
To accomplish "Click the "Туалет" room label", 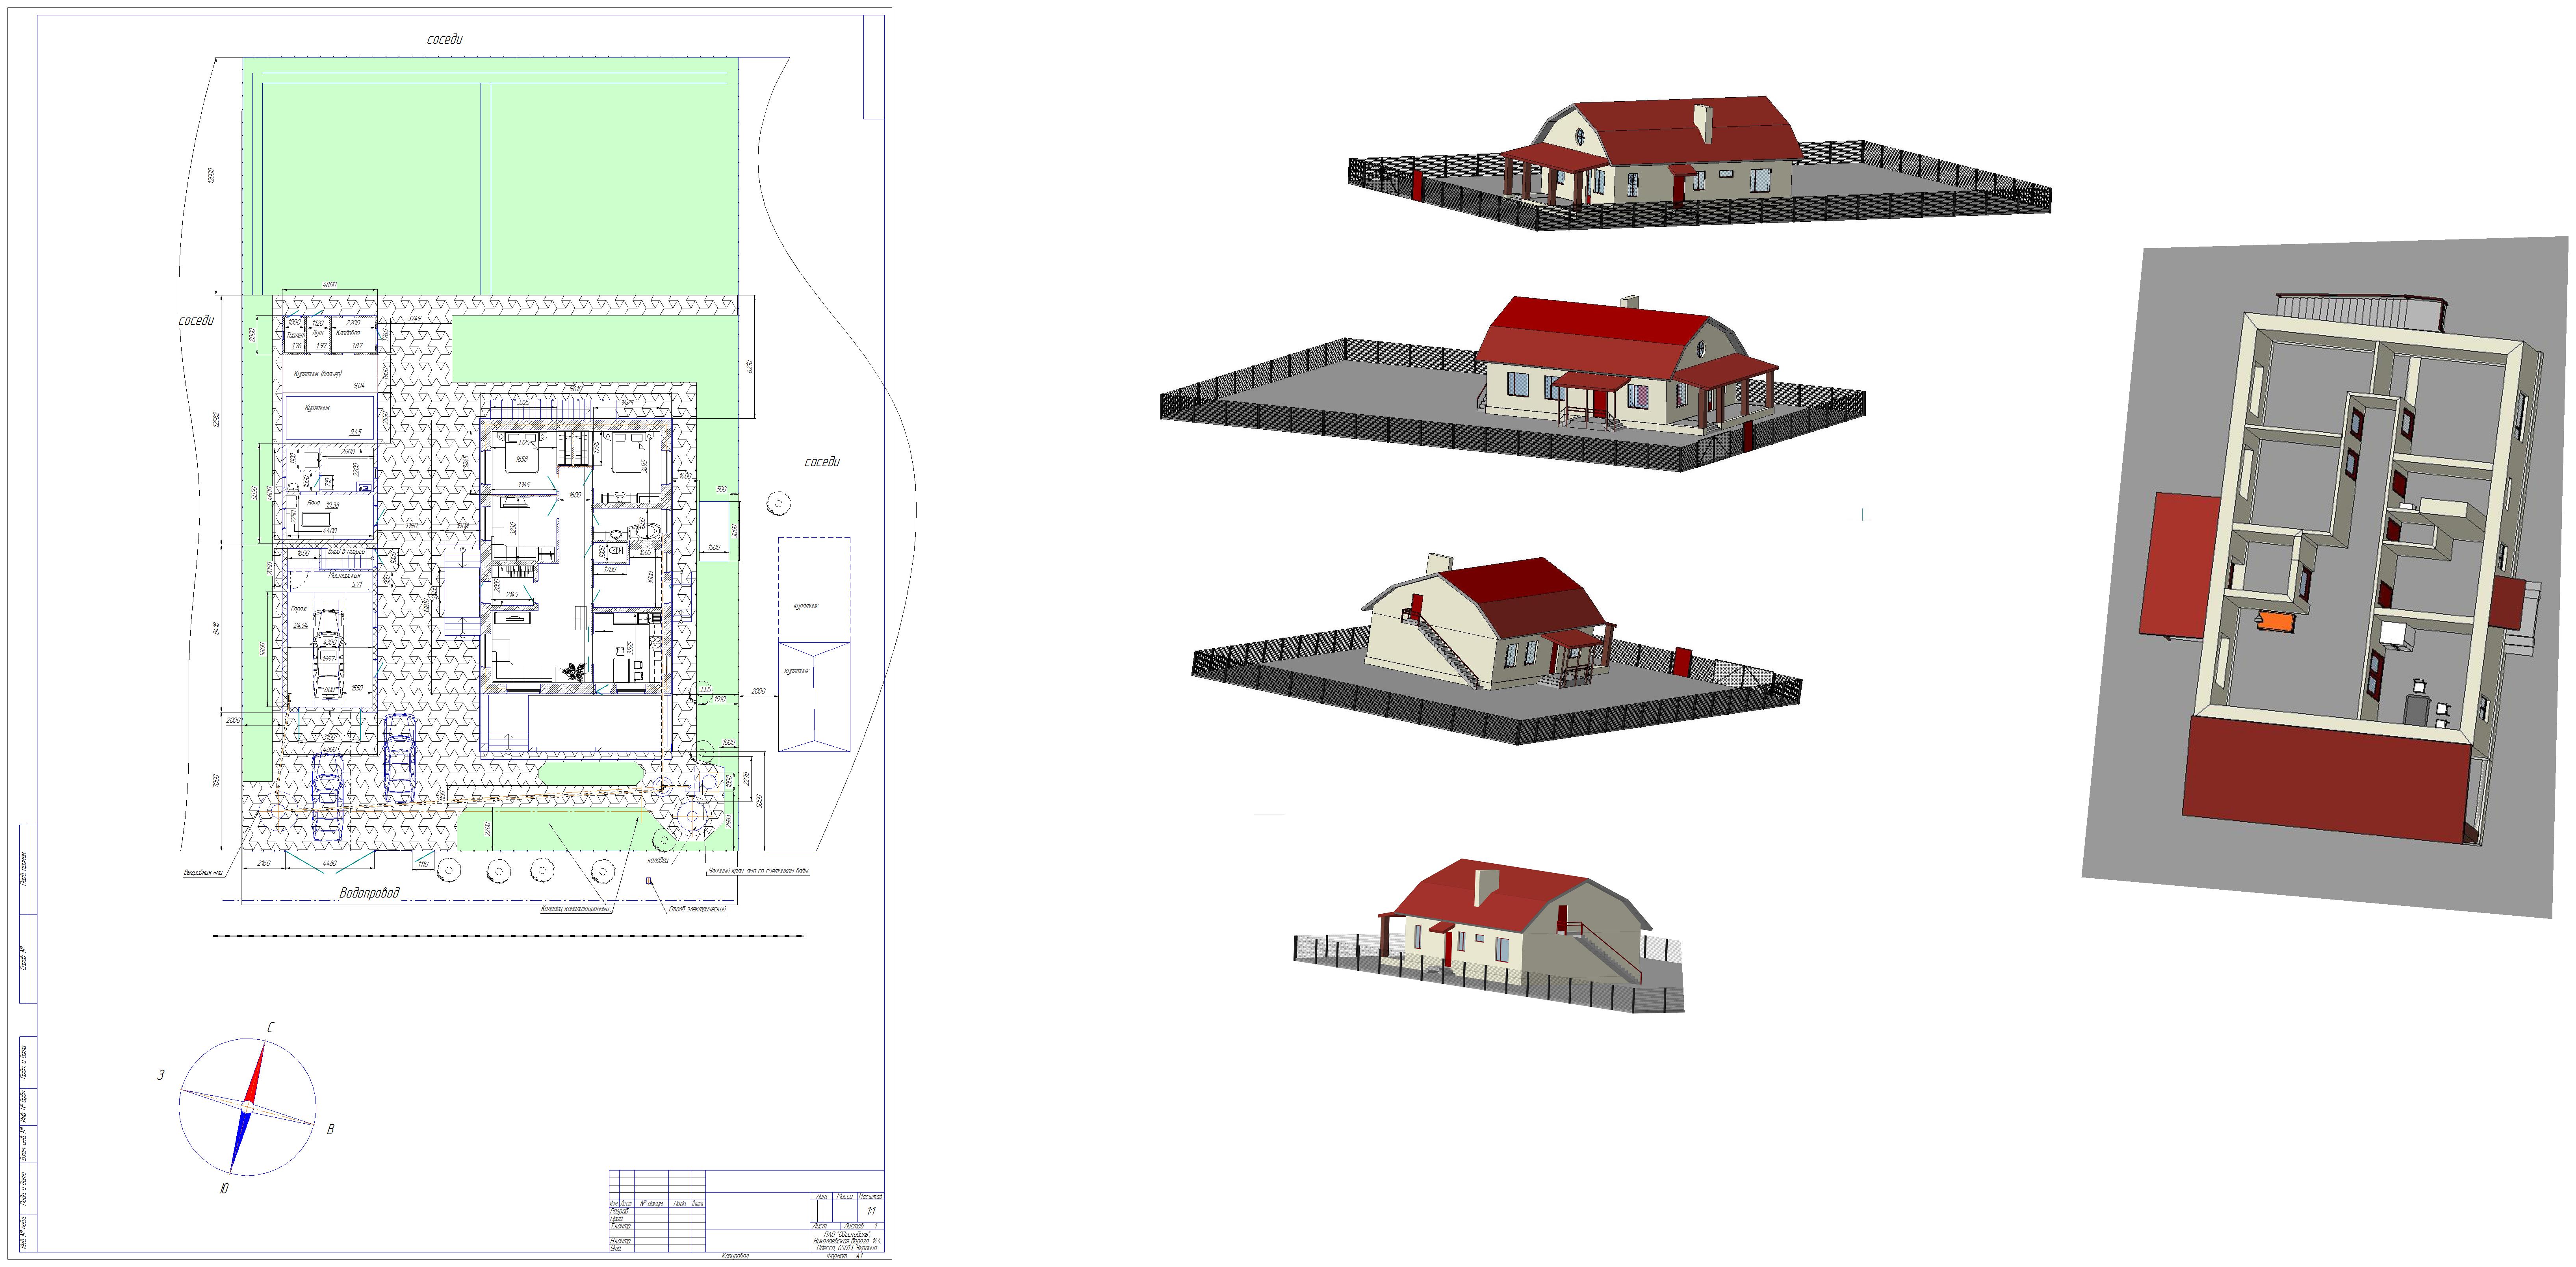I will coord(295,335).
